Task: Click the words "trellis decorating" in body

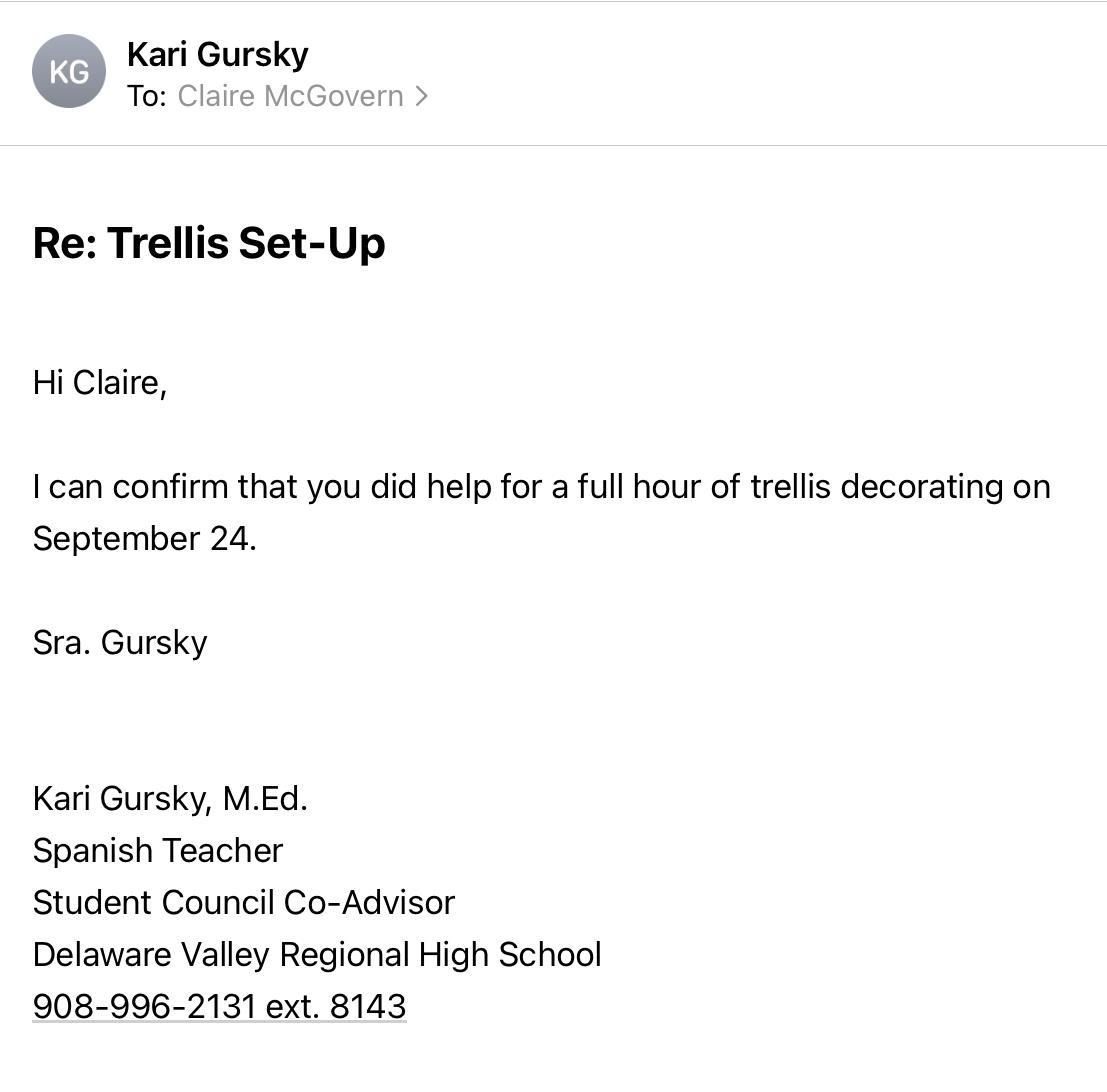Action: pos(870,487)
